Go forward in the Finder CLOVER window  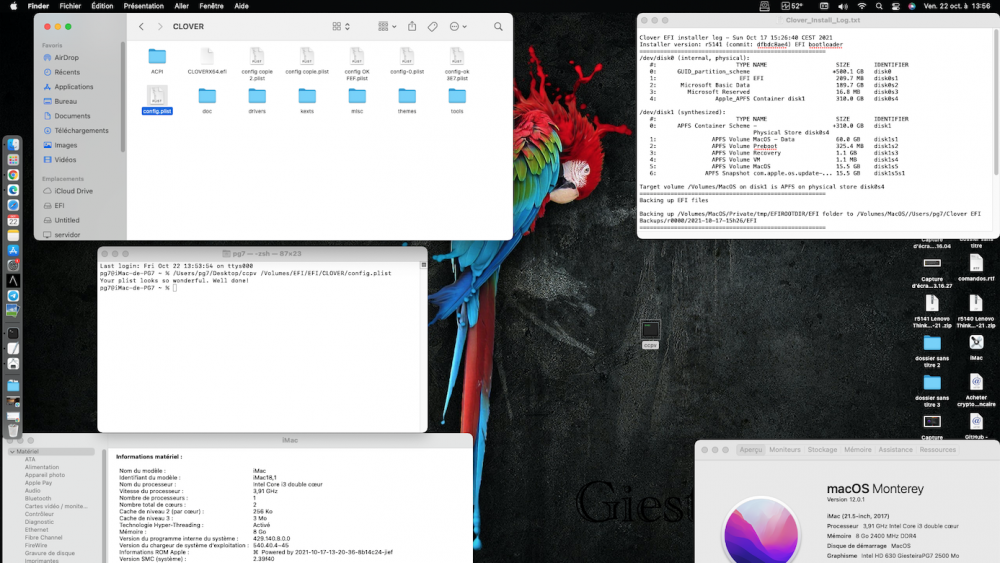click(x=159, y=27)
